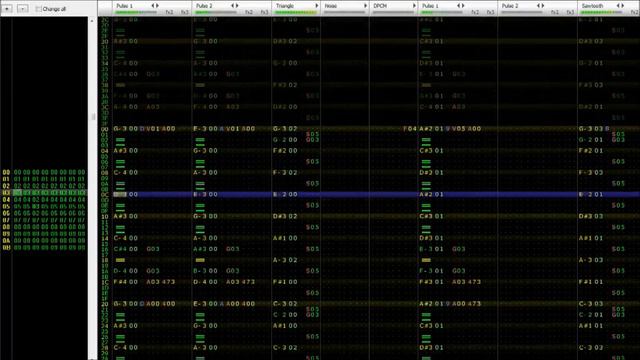The width and height of the screenshot is (640, 360).
Task: Remove an effect column with Sawtooth's left arrow
Action: [618, 6]
